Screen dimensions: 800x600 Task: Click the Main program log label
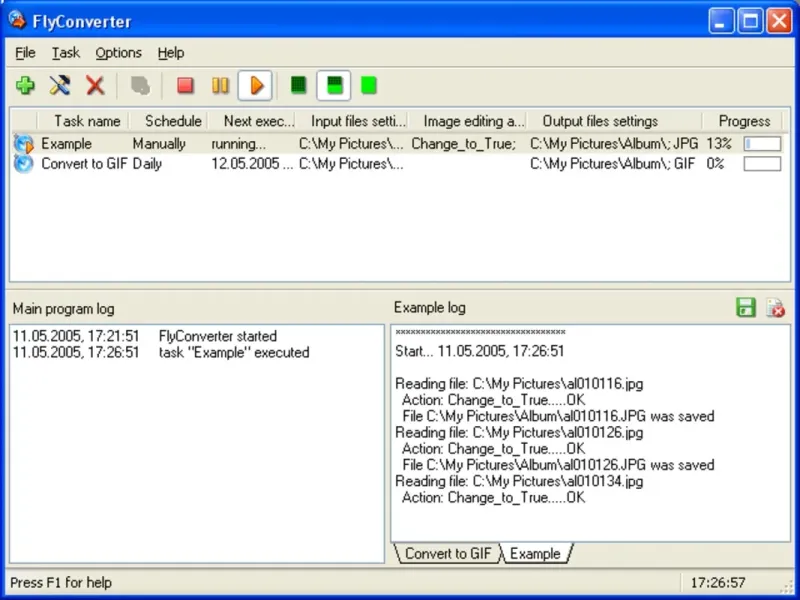click(63, 309)
